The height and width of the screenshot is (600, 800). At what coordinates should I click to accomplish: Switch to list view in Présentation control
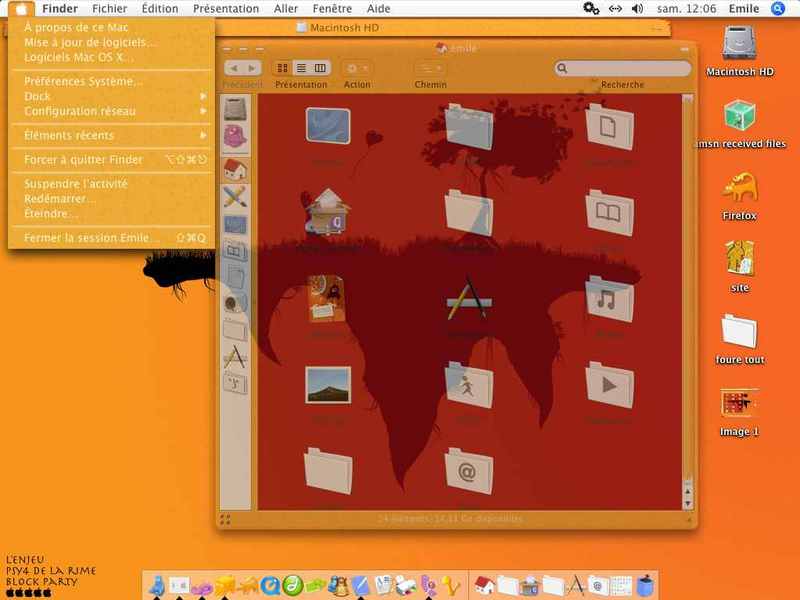pos(302,68)
